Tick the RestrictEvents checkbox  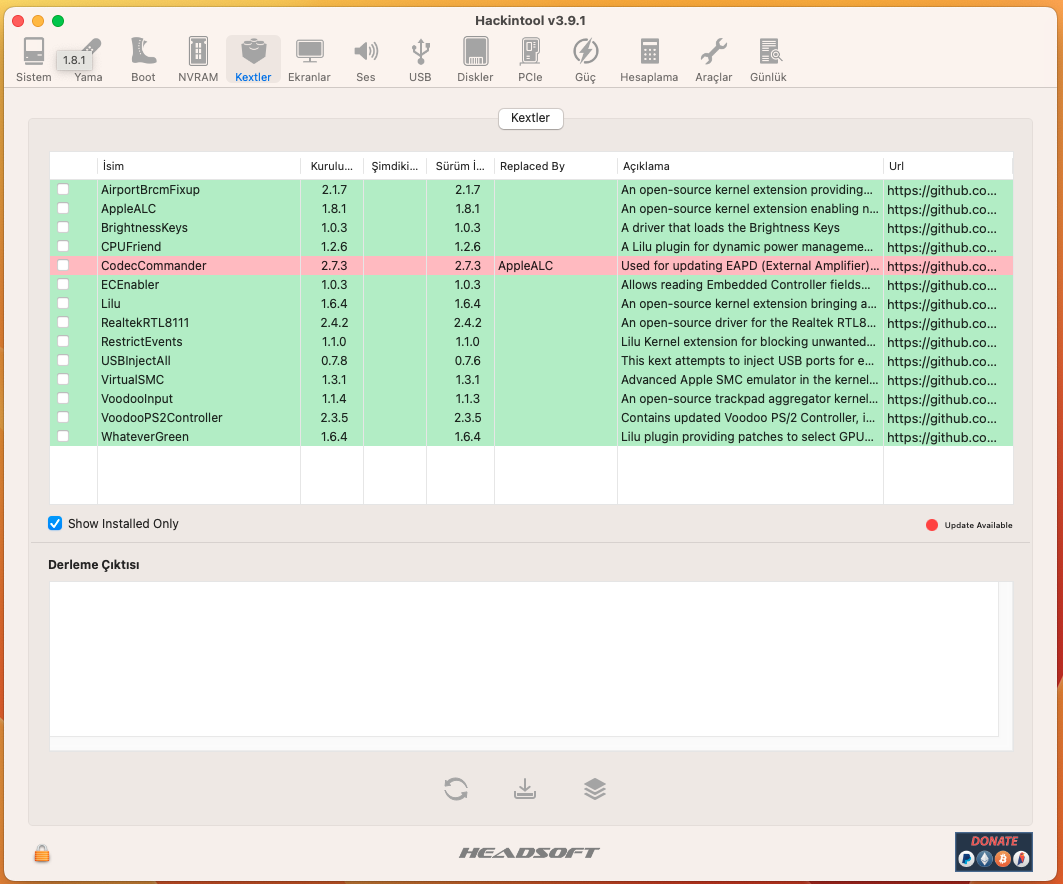tap(63, 341)
